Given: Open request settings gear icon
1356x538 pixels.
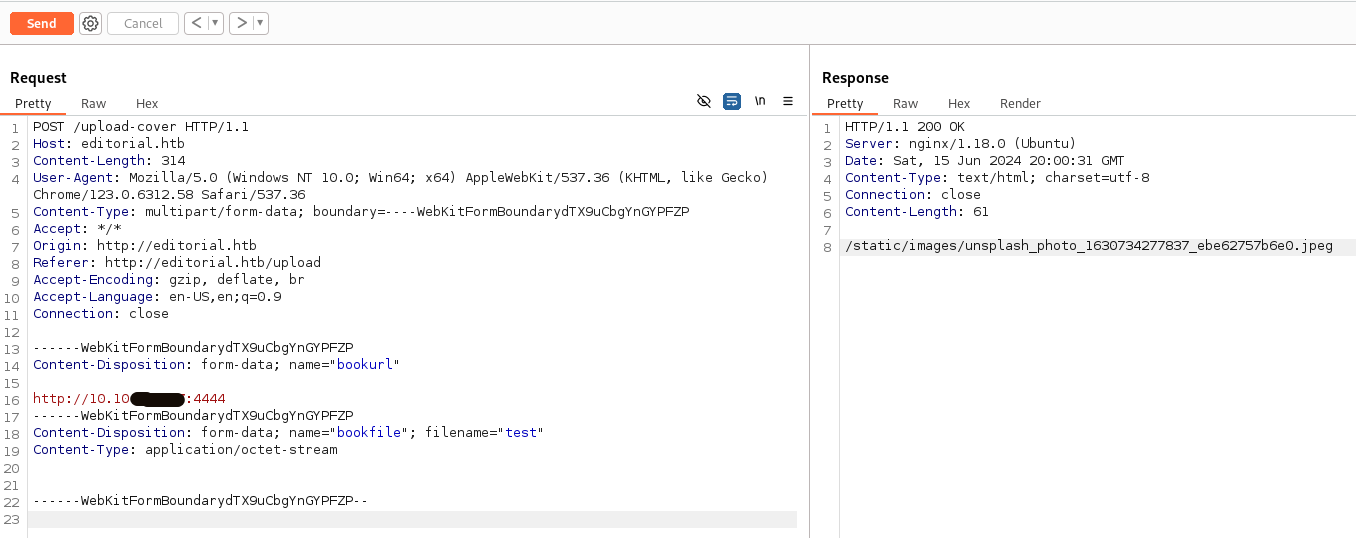Looking at the screenshot, I should tap(91, 23).
